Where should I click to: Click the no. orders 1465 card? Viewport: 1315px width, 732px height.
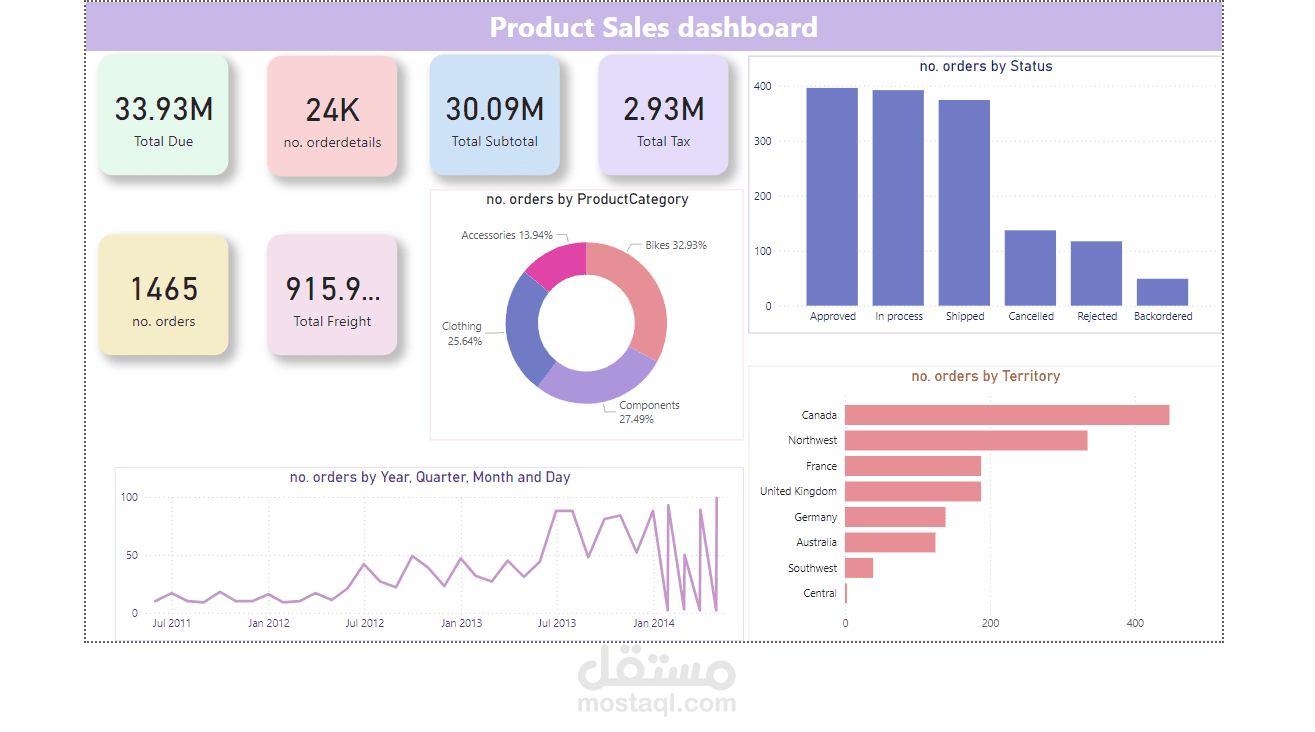[163, 295]
